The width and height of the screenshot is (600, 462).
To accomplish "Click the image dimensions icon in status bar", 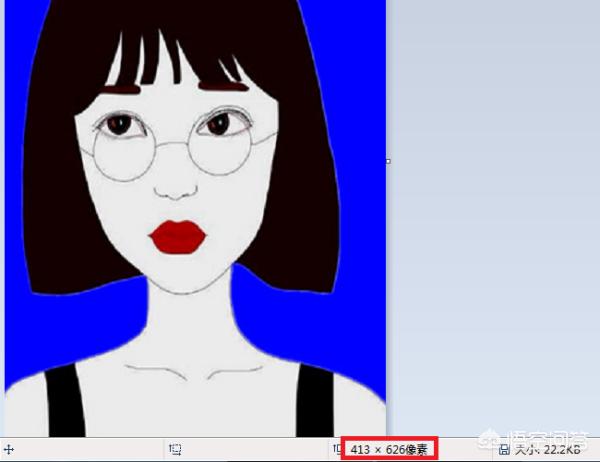I will (337, 450).
